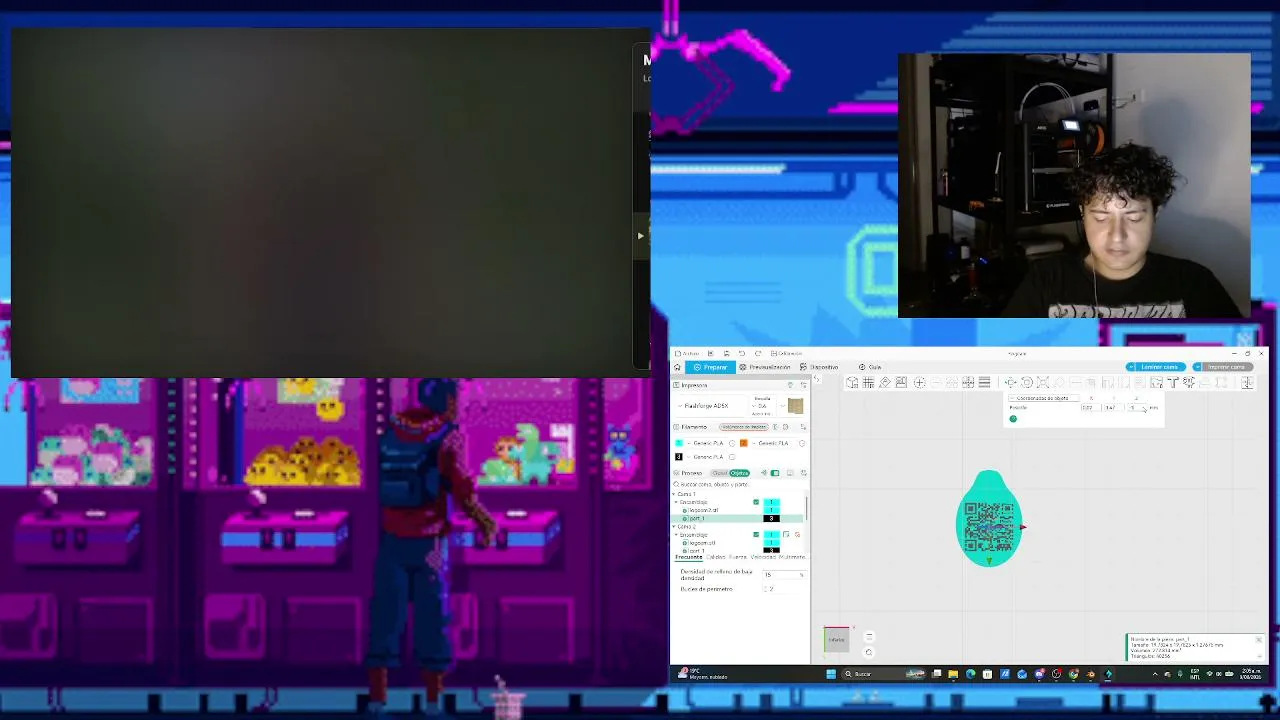This screenshot has height=720, width=1280.
Task: Click the edit icon next to filament 1
Action: point(732,443)
